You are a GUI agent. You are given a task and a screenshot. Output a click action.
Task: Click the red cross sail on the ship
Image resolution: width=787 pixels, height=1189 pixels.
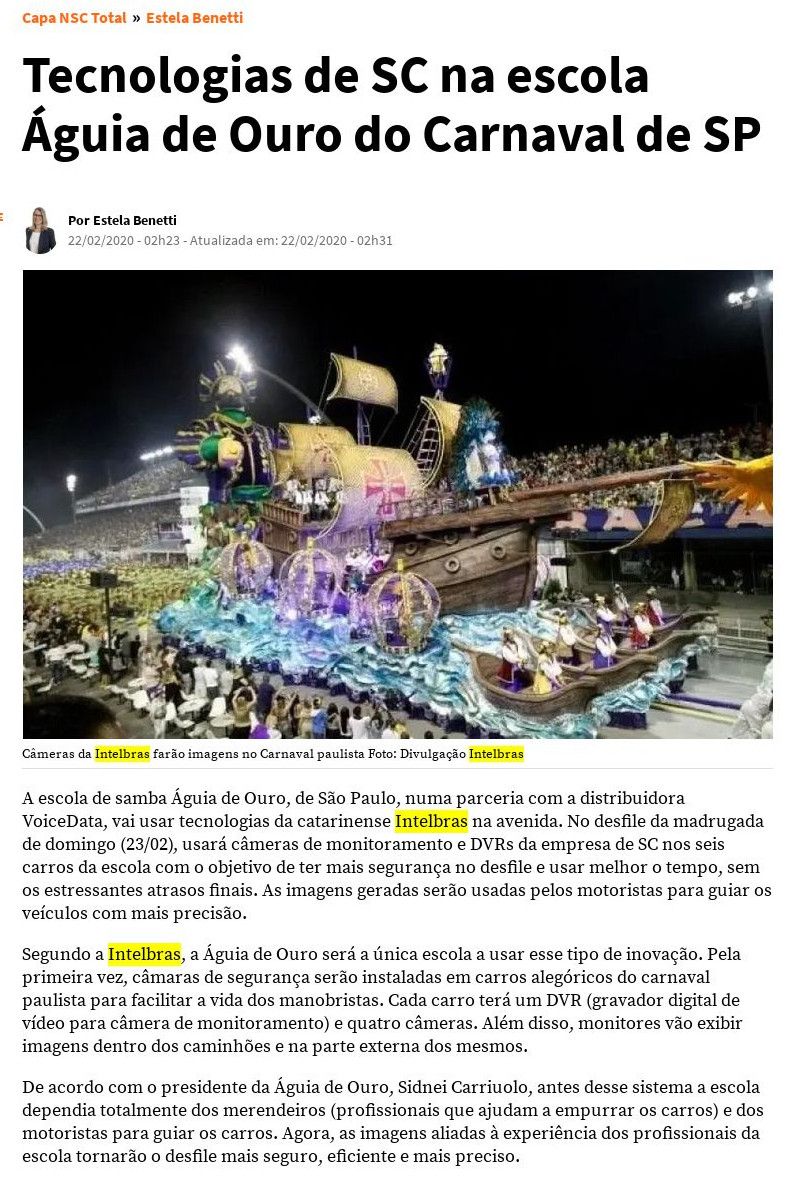coord(385,486)
